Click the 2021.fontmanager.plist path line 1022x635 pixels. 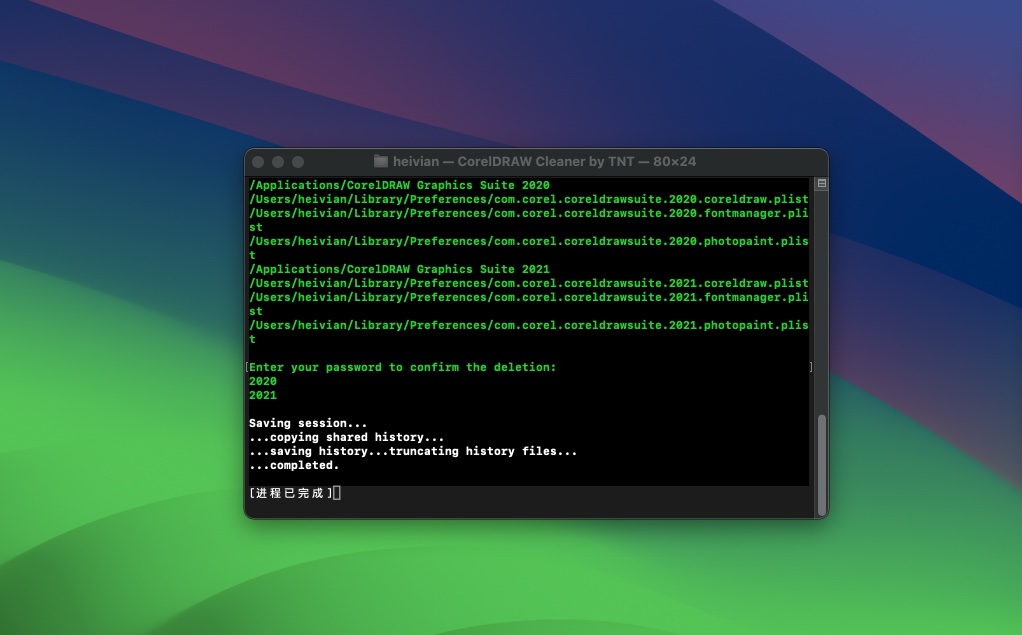tap(528, 297)
